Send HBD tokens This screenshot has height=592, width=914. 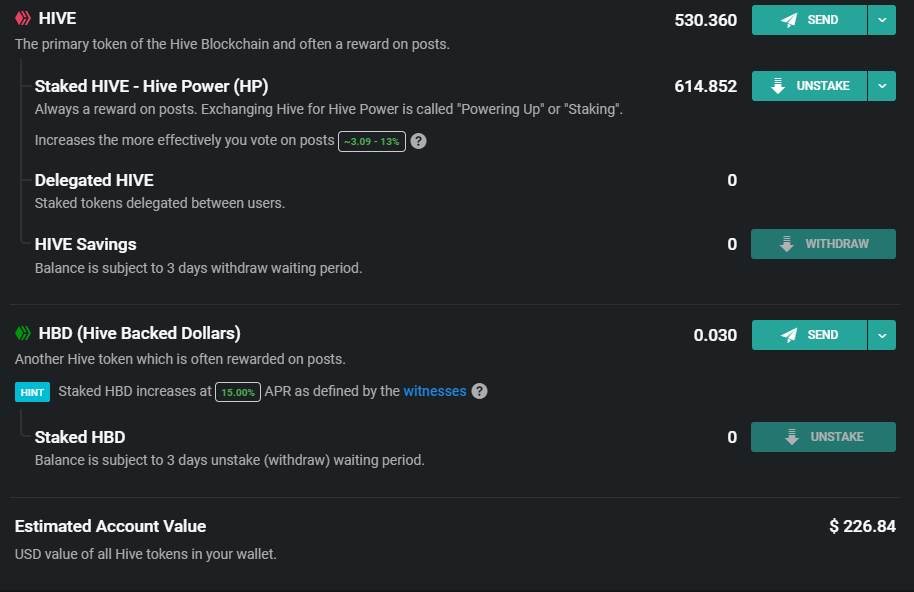pos(809,335)
